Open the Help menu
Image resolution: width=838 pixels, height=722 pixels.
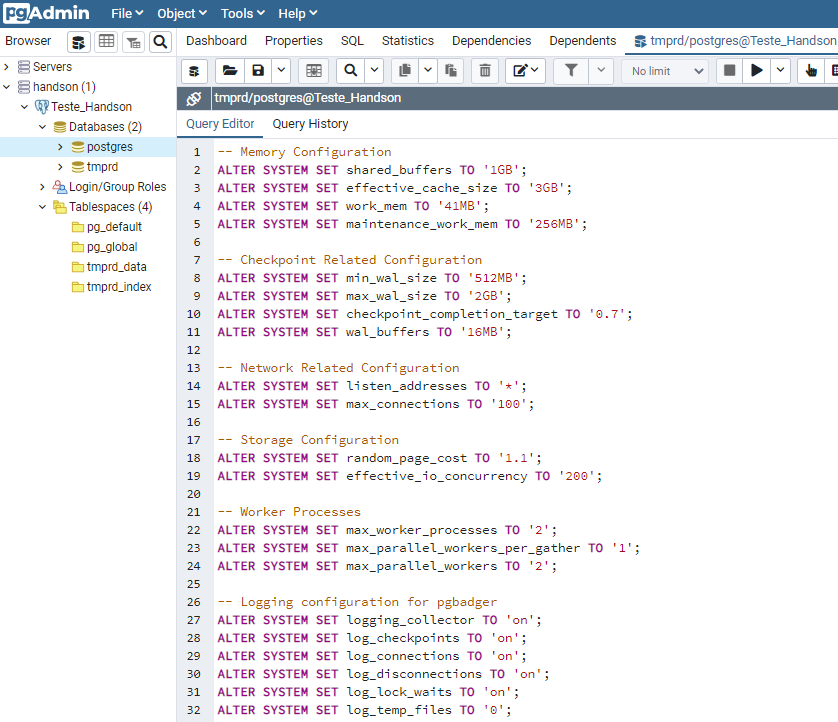click(297, 13)
